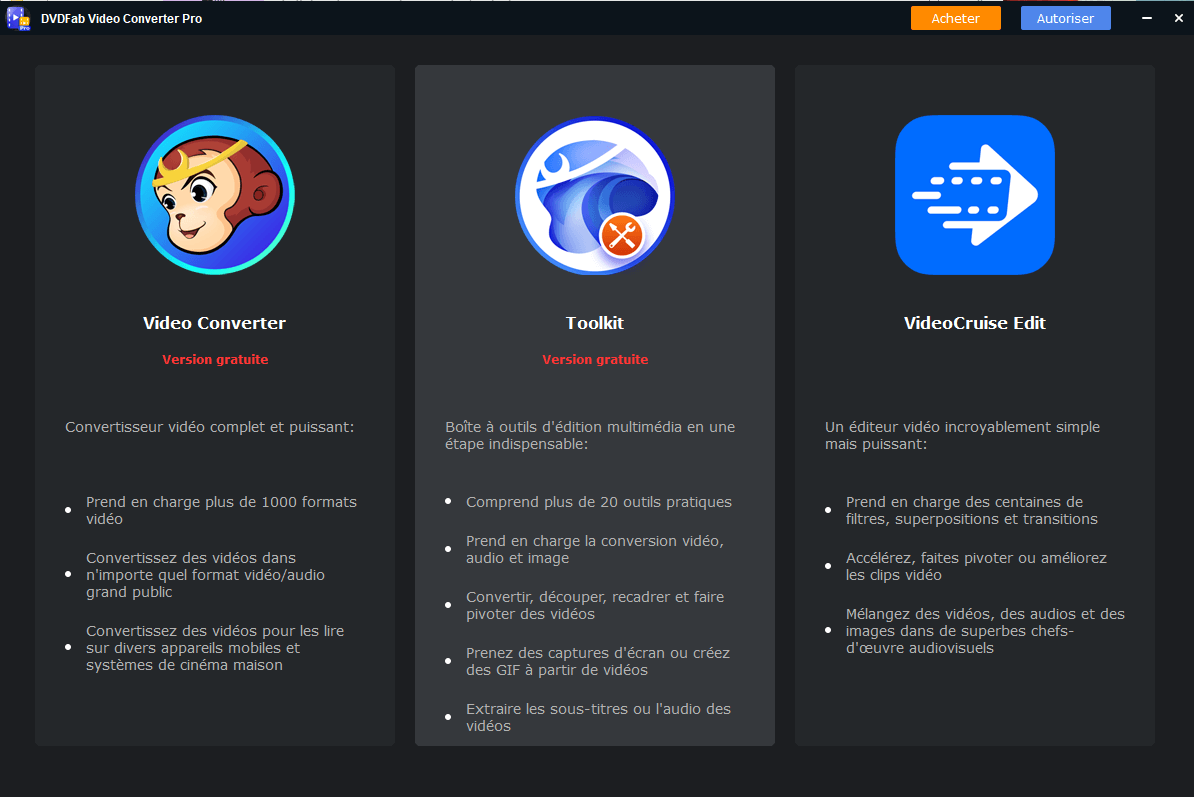The width and height of the screenshot is (1194, 797).
Task: Select the Toolkit heading
Action: 595,323
